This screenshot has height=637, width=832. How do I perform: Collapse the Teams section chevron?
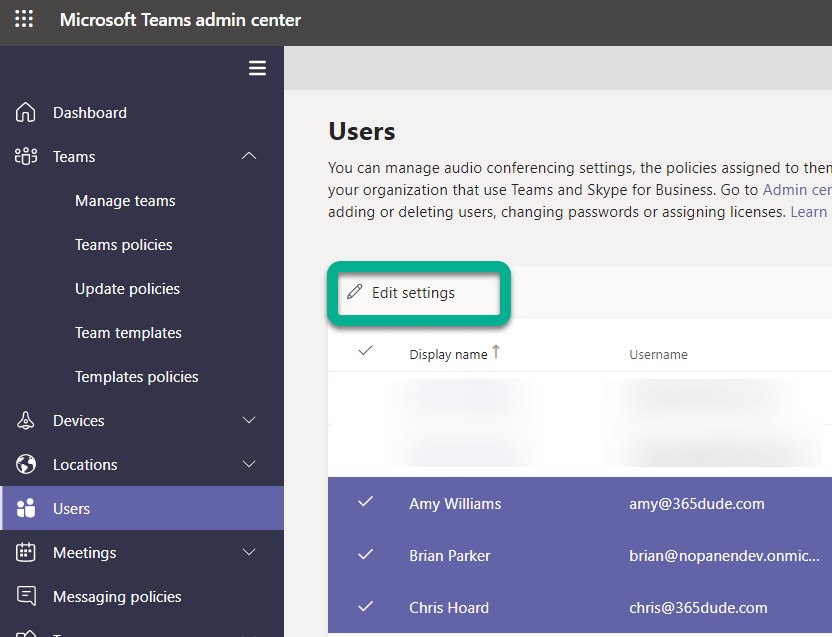(249, 157)
